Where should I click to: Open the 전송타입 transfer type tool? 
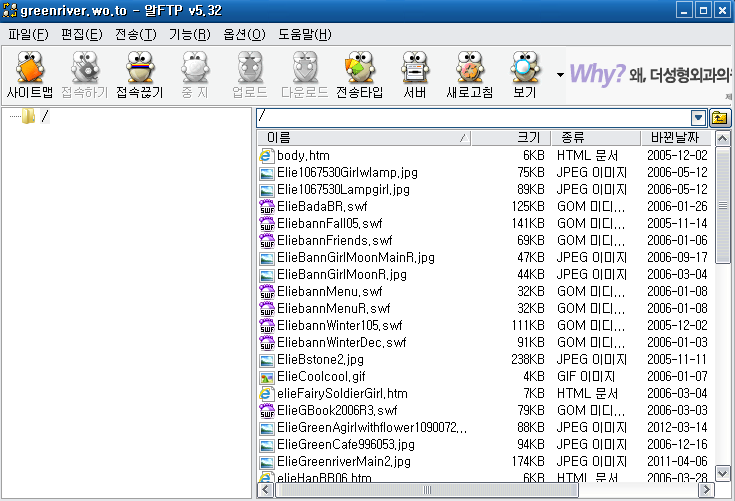click(x=359, y=75)
